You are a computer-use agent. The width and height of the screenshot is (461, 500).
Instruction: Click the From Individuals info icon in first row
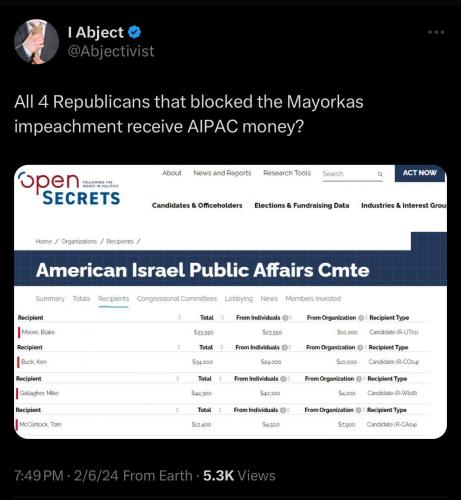[285, 318]
